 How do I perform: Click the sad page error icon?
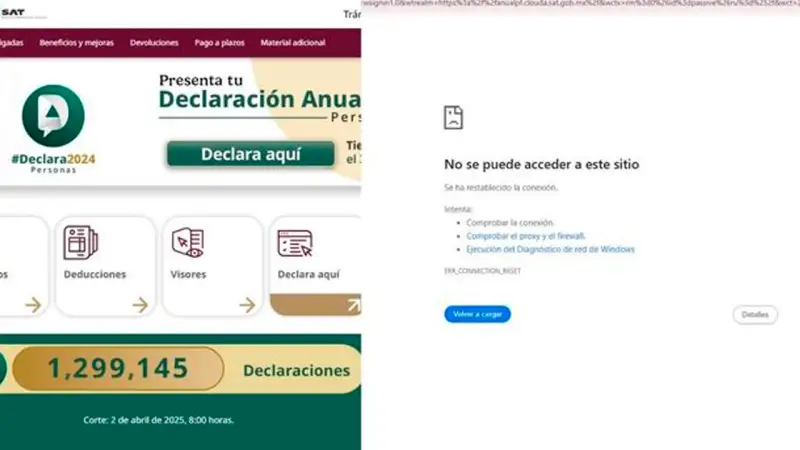pyautogui.click(x=453, y=117)
